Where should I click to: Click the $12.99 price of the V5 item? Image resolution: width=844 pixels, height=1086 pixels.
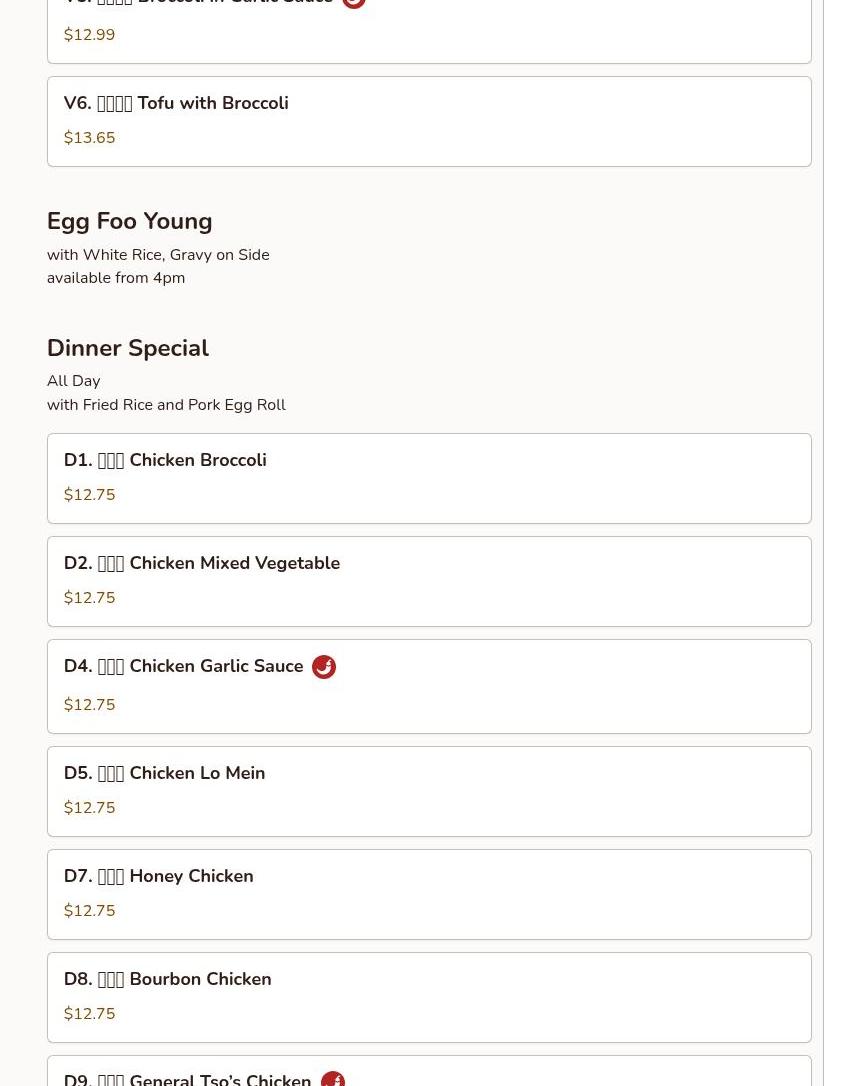[90, 35]
